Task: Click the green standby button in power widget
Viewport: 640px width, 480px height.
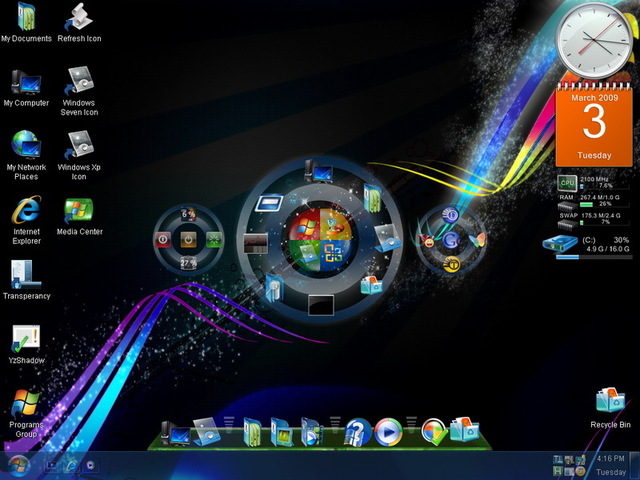Action: tap(214, 240)
